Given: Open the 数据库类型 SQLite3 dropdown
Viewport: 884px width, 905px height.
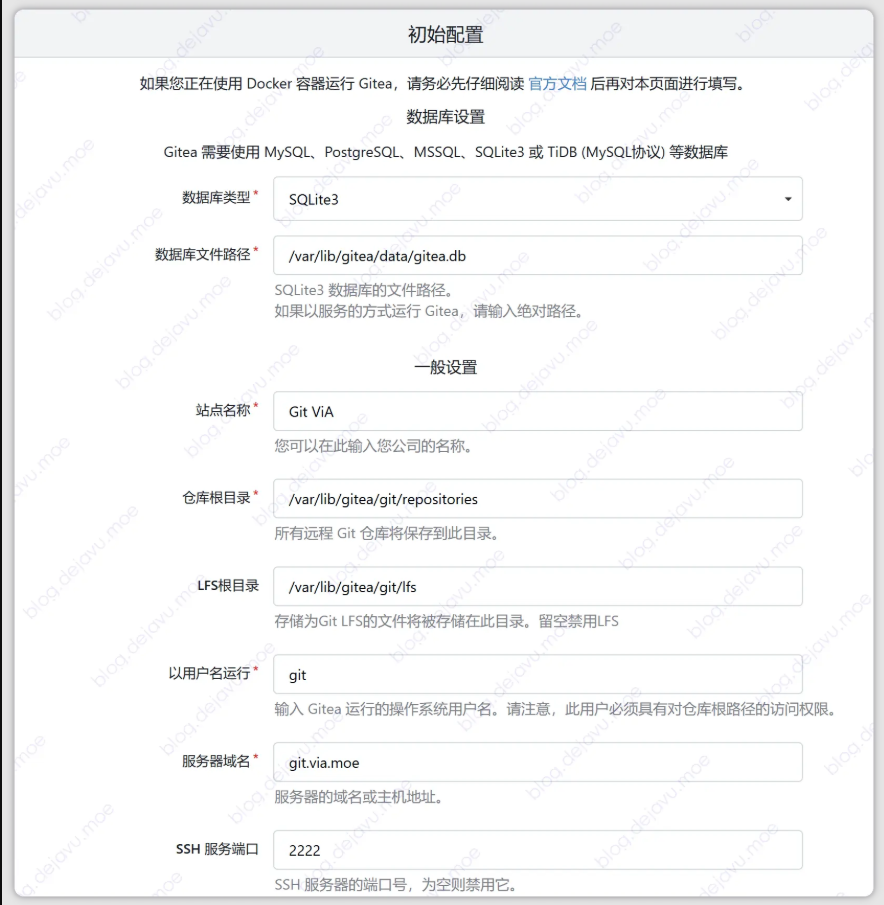Looking at the screenshot, I should click(538, 199).
